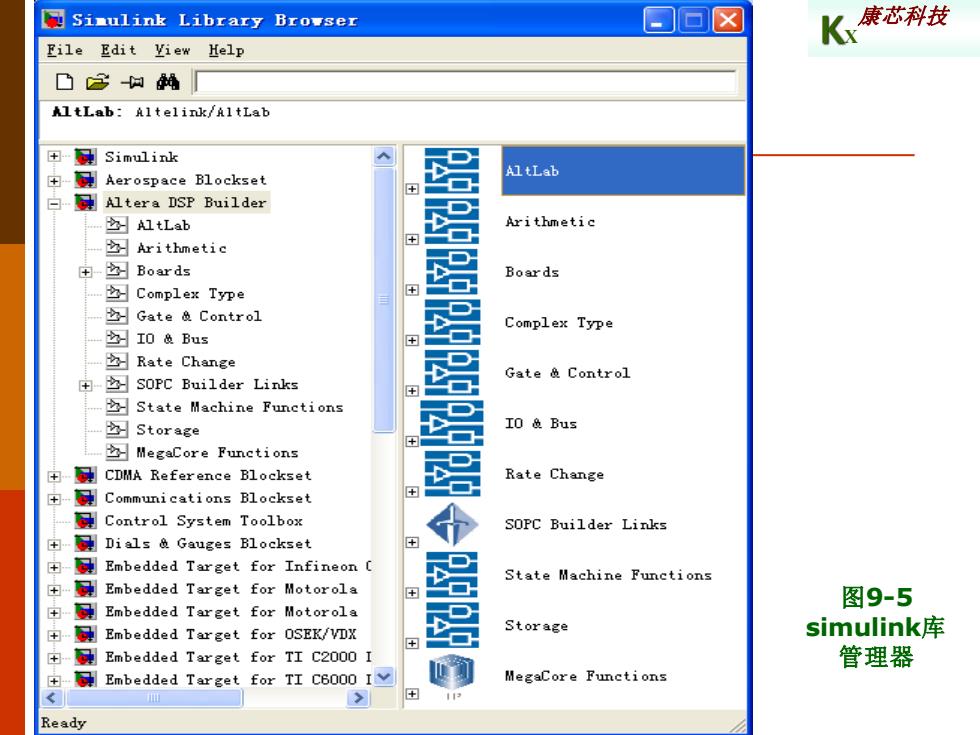Screen dimensions: 980x735
Task: Expand Embedded Target for Infineon node
Action: 54,567
